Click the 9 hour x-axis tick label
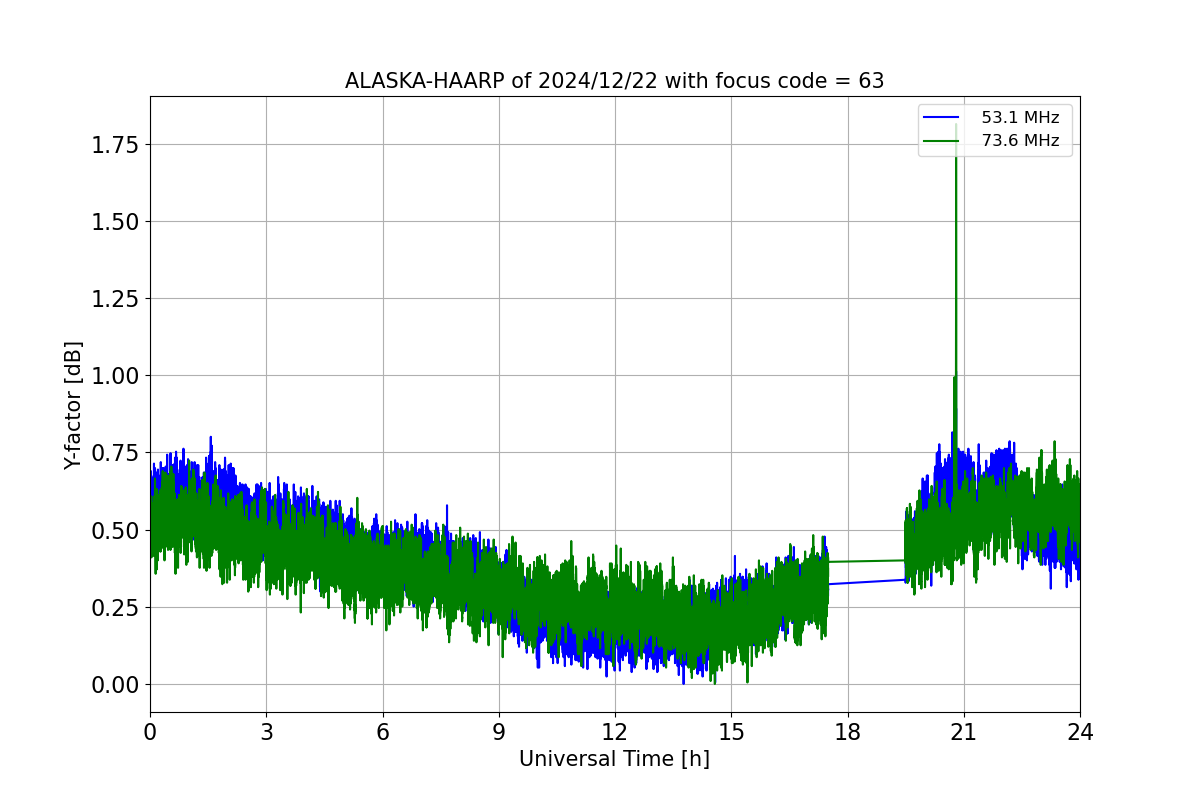The height and width of the screenshot is (800, 1200). coord(499,732)
